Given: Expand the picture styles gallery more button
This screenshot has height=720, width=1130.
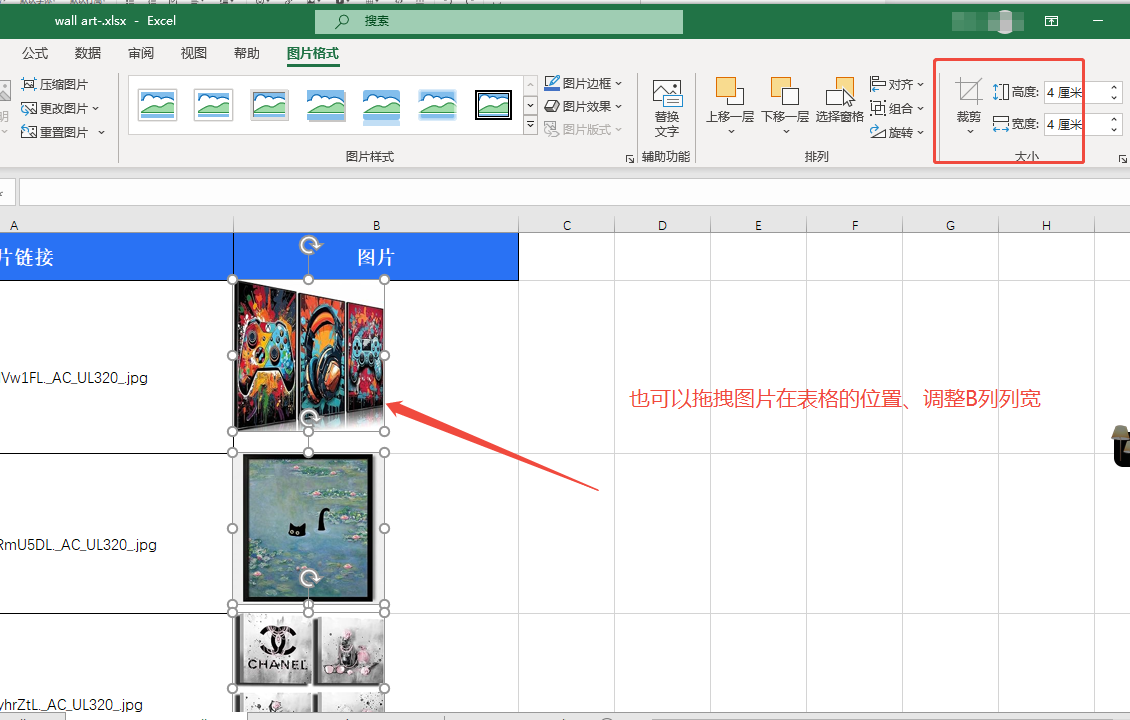Looking at the screenshot, I should tap(530, 126).
